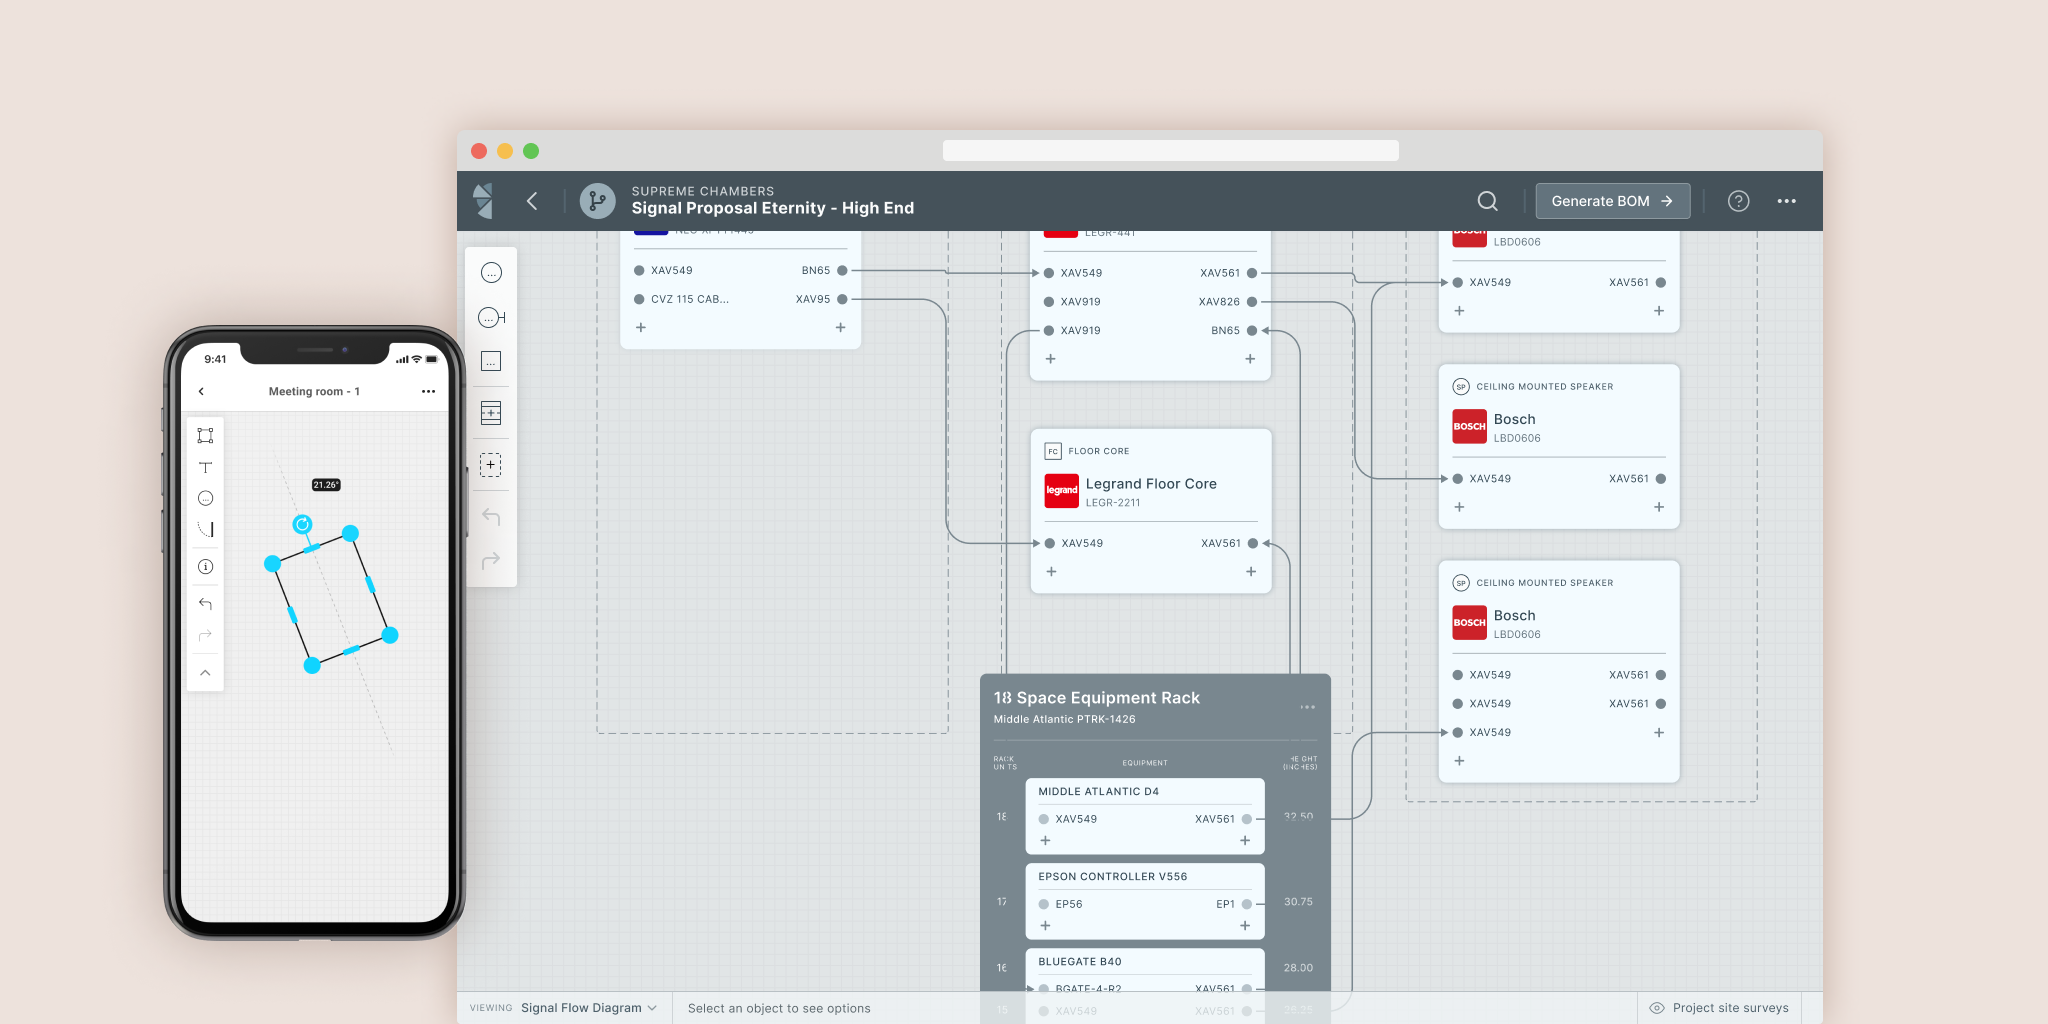Select the square device tool

(x=491, y=361)
